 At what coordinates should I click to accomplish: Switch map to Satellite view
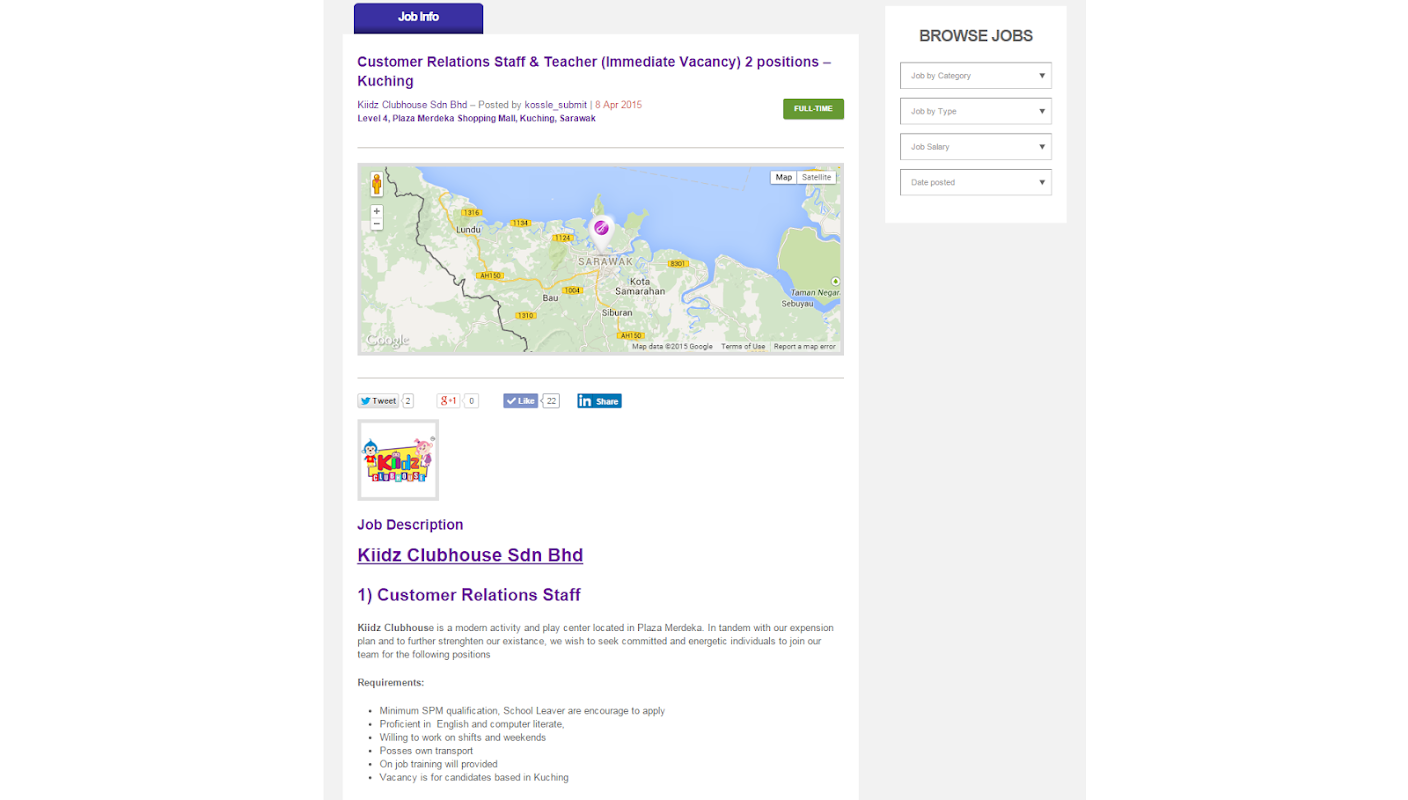[x=816, y=177]
